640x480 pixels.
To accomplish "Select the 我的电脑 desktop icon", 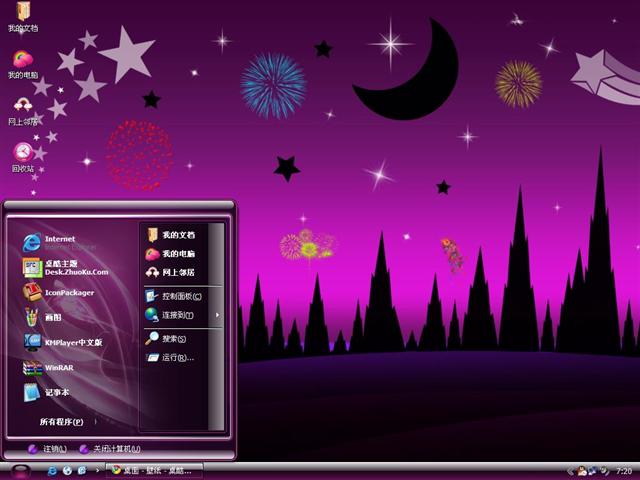I will tap(22, 64).
